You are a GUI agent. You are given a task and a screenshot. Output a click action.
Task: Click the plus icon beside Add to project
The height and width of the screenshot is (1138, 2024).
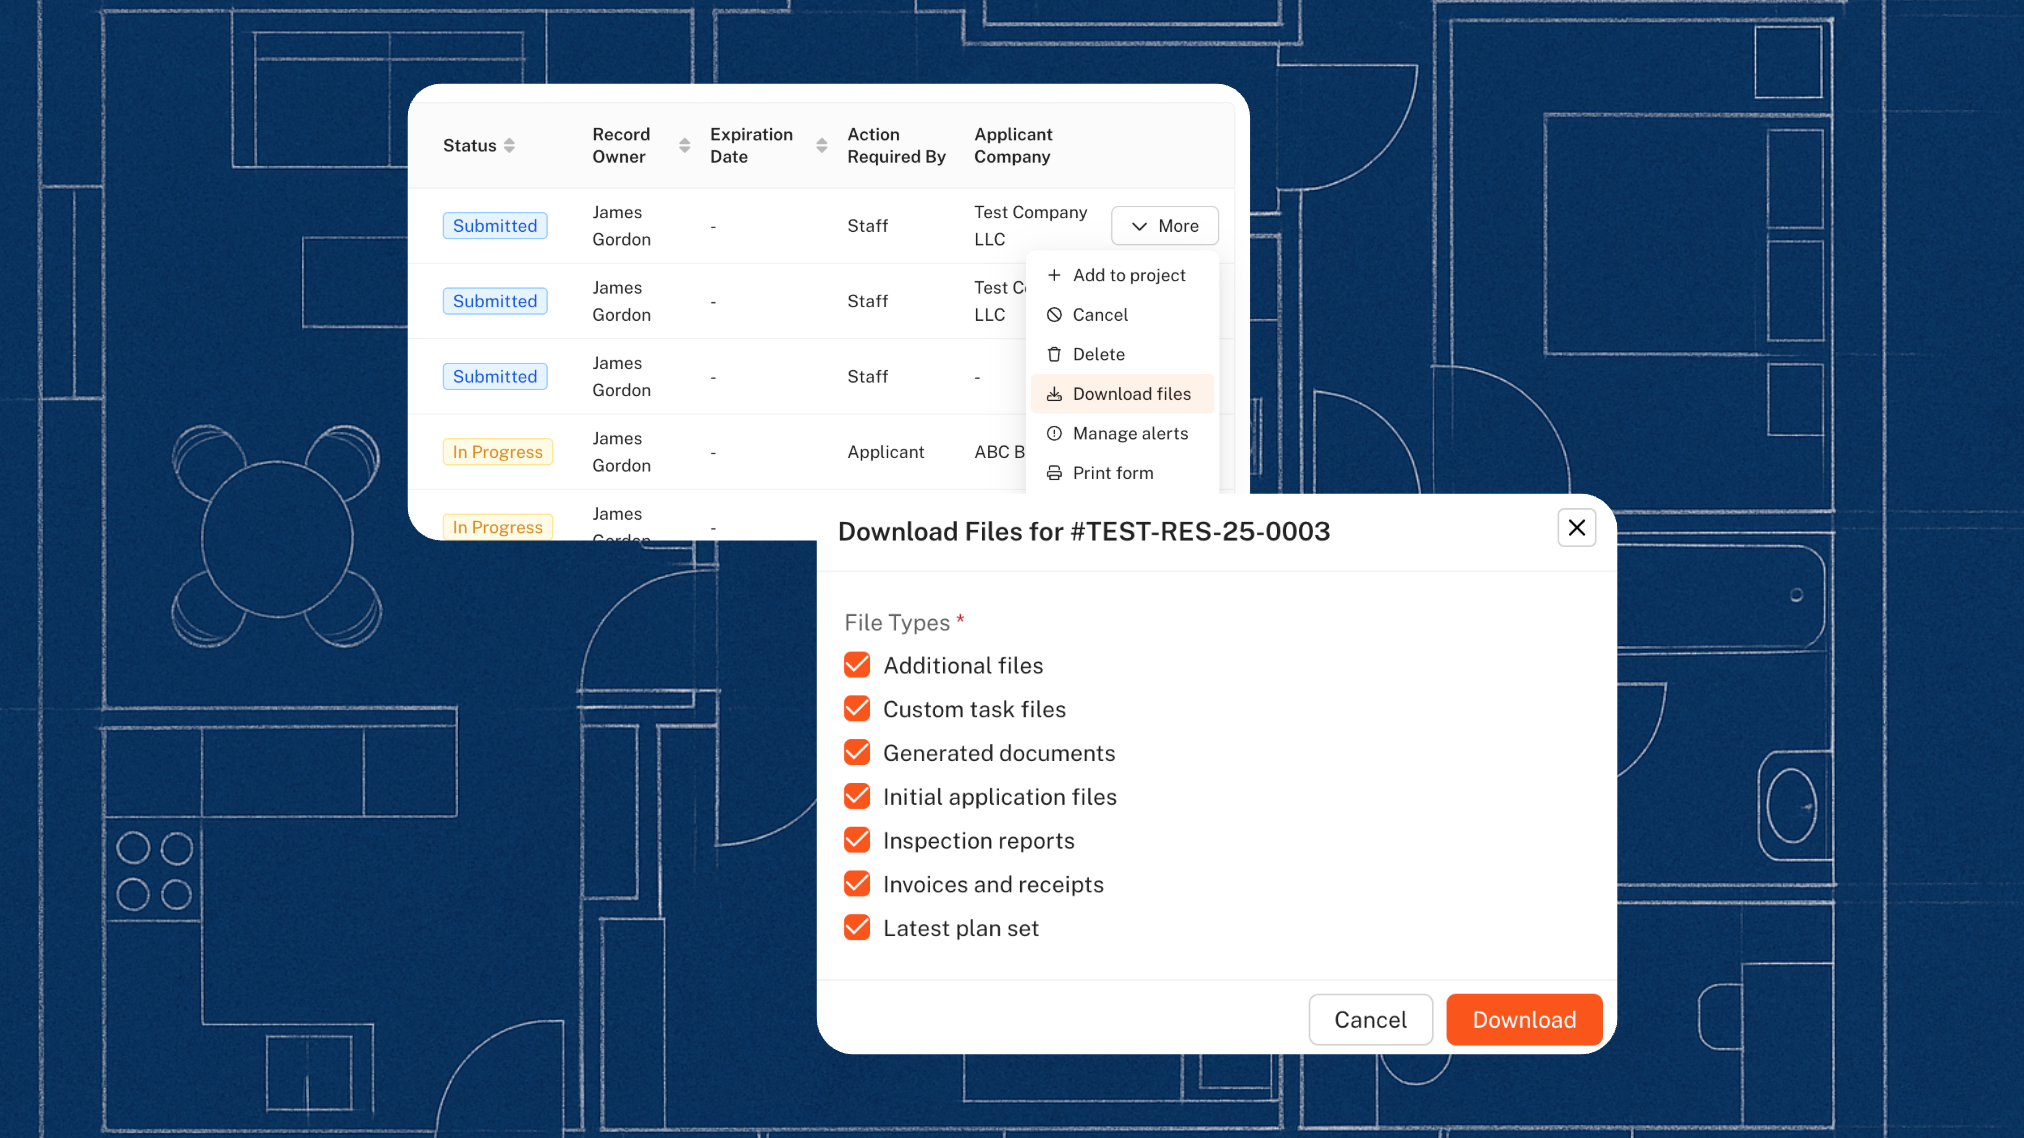point(1054,275)
